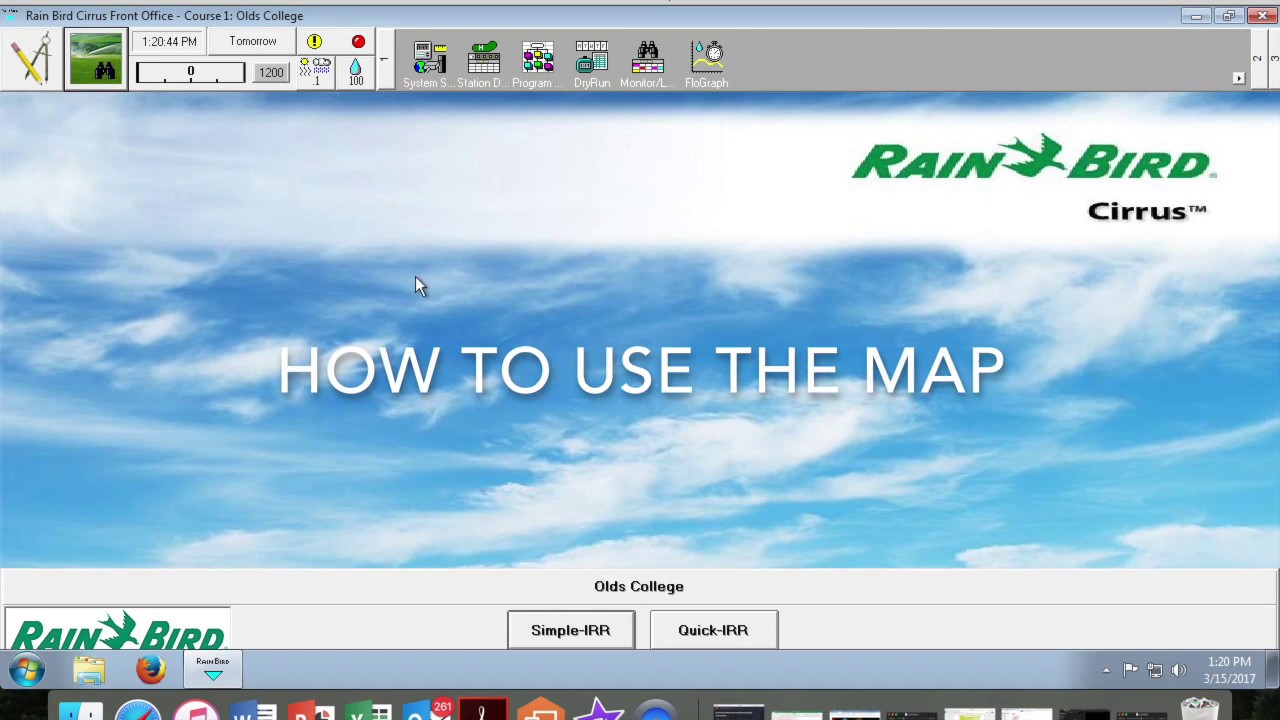
Task: Open System Settings module
Action: [429, 65]
